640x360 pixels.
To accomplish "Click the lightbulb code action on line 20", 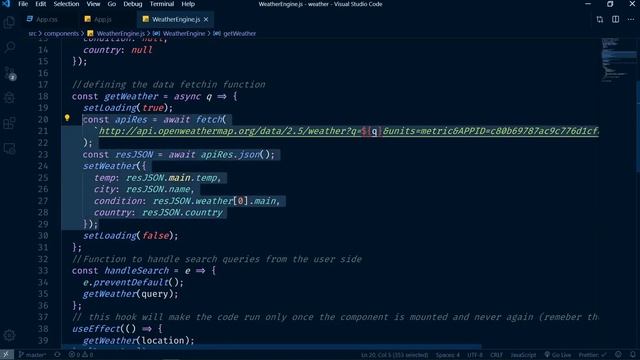I will (x=67, y=118).
